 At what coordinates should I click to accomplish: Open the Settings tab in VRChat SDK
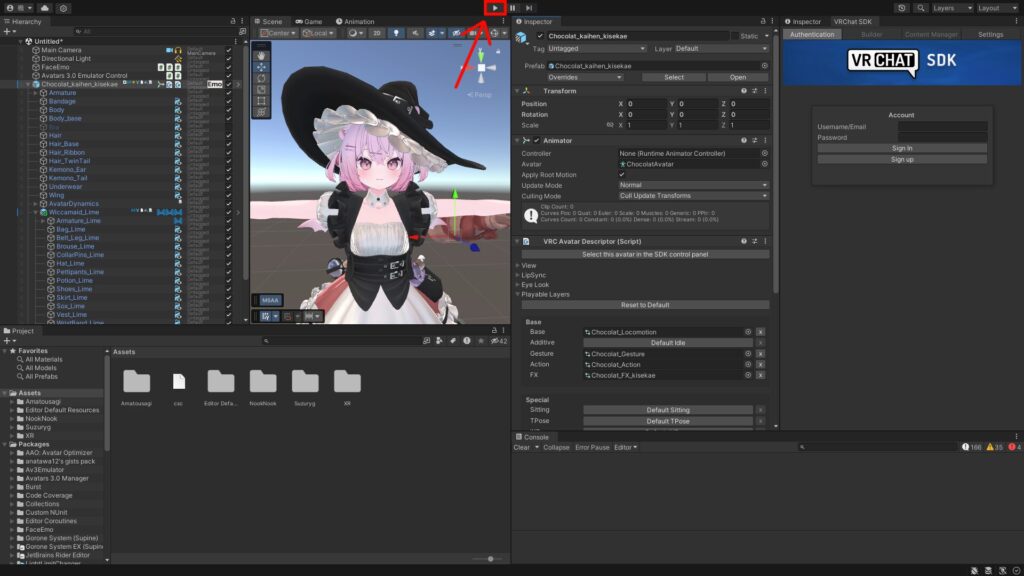(x=990, y=34)
